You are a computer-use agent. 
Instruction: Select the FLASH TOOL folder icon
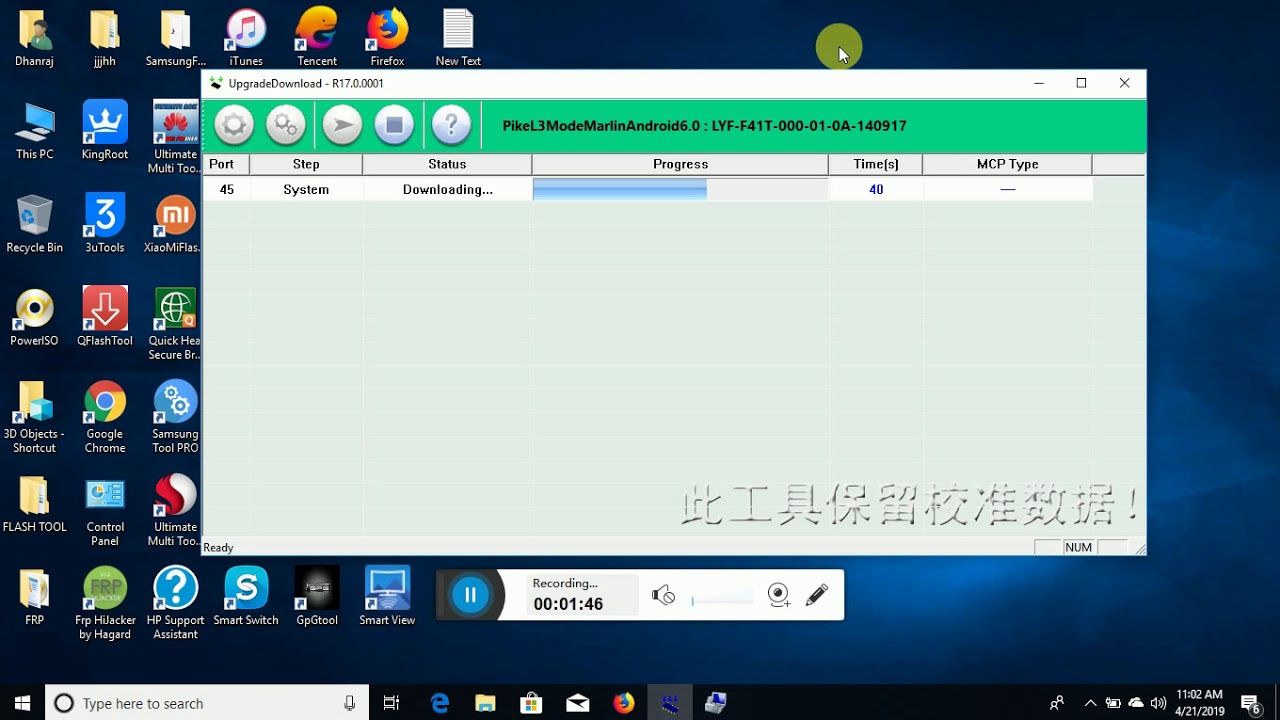pos(34,504)
